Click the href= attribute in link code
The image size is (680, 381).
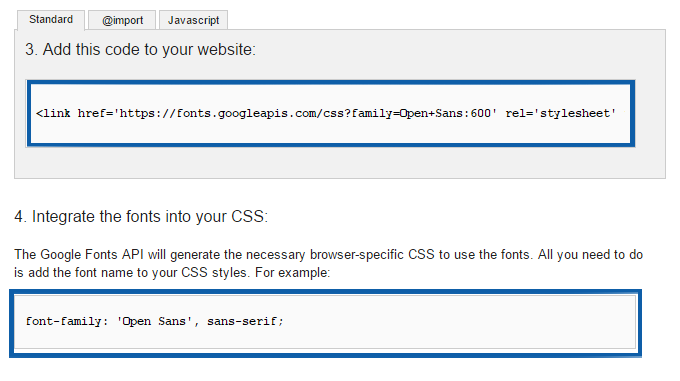coord(95,114)
